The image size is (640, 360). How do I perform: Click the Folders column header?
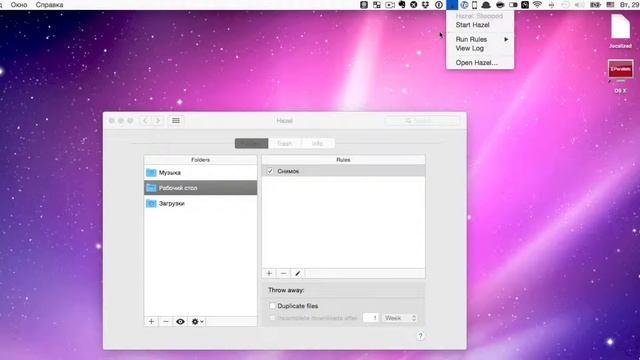pos(200,160)
